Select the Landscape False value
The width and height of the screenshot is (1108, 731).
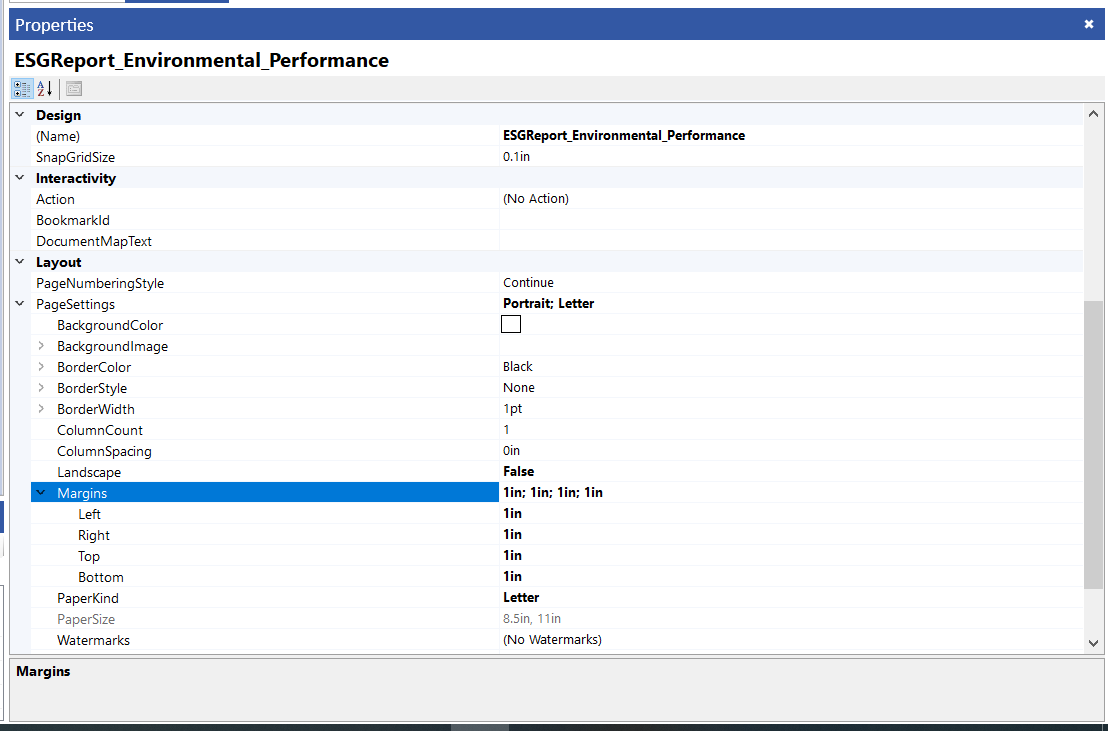(790, 472)
